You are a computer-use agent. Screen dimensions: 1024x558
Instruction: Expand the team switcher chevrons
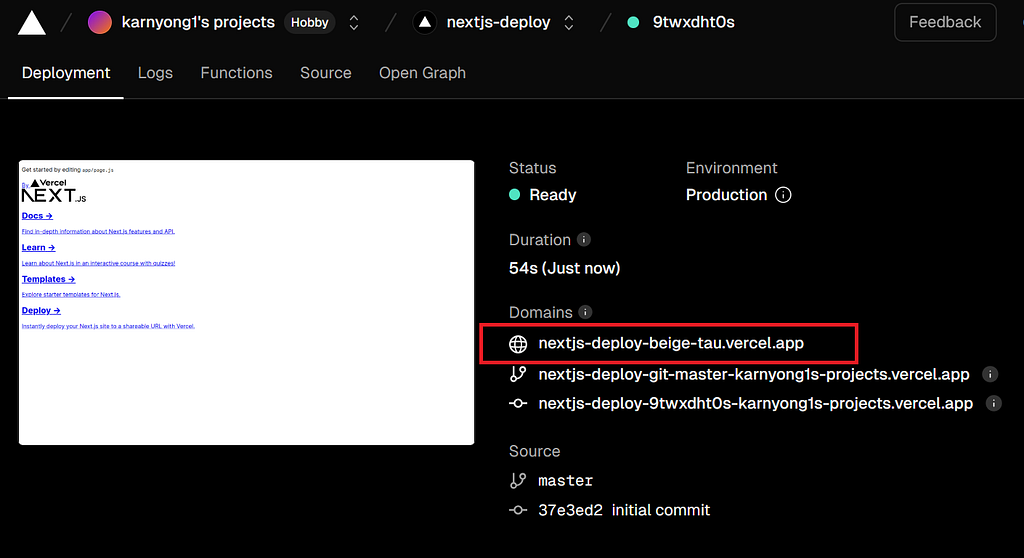click(x=354, y=23)
